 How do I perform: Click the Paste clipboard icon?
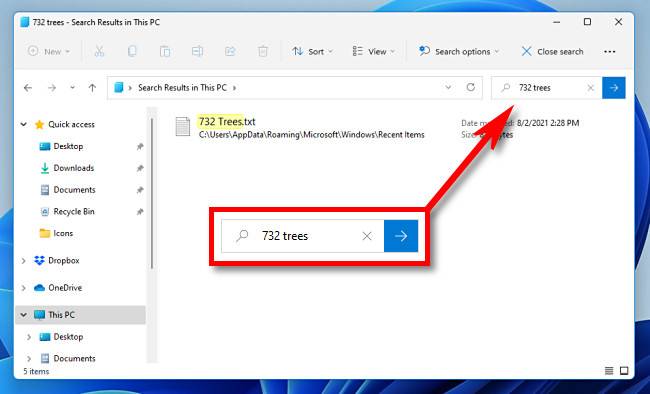165,51
